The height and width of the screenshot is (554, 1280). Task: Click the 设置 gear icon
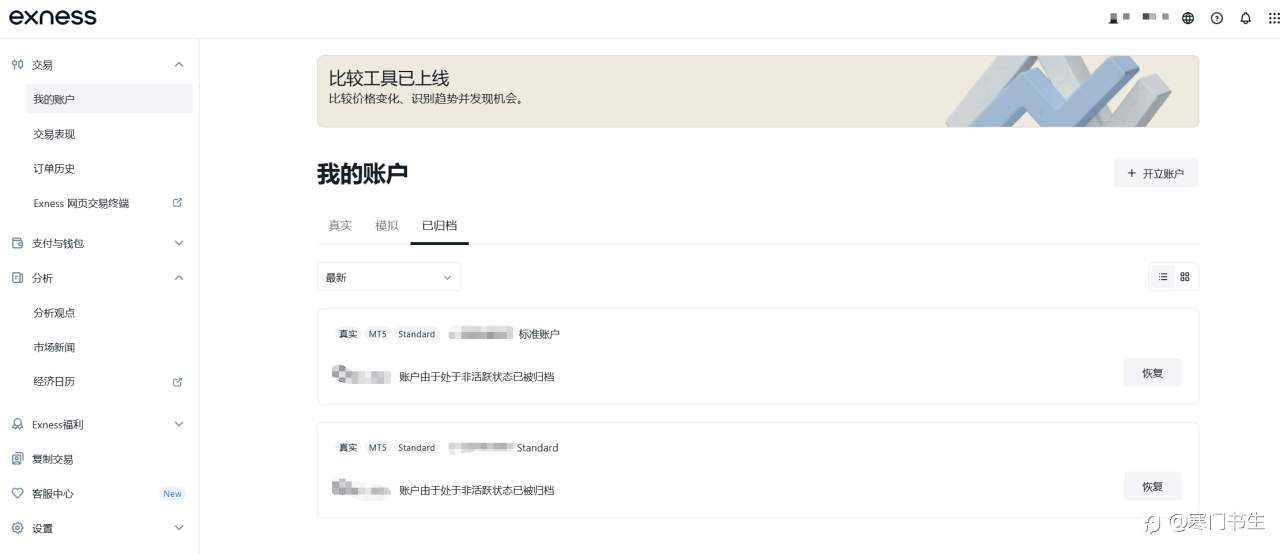17,528
